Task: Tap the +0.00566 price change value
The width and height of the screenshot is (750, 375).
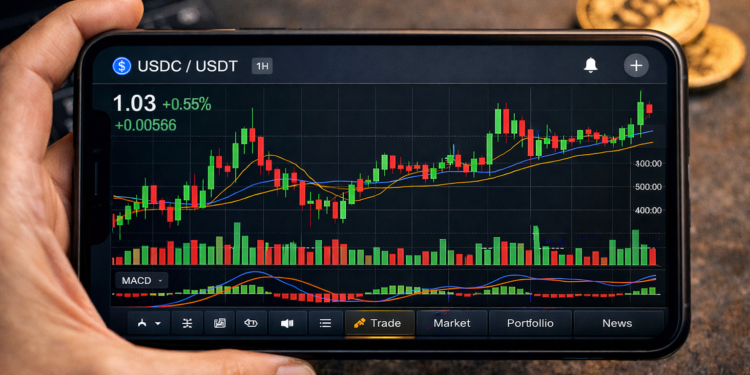Action: pyautogui.click(x=145, y=125)
